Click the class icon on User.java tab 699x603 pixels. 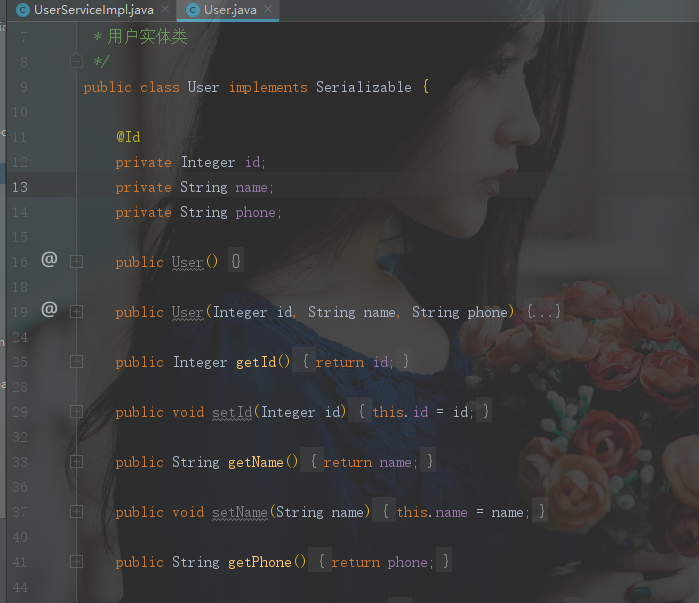(193, 10)
